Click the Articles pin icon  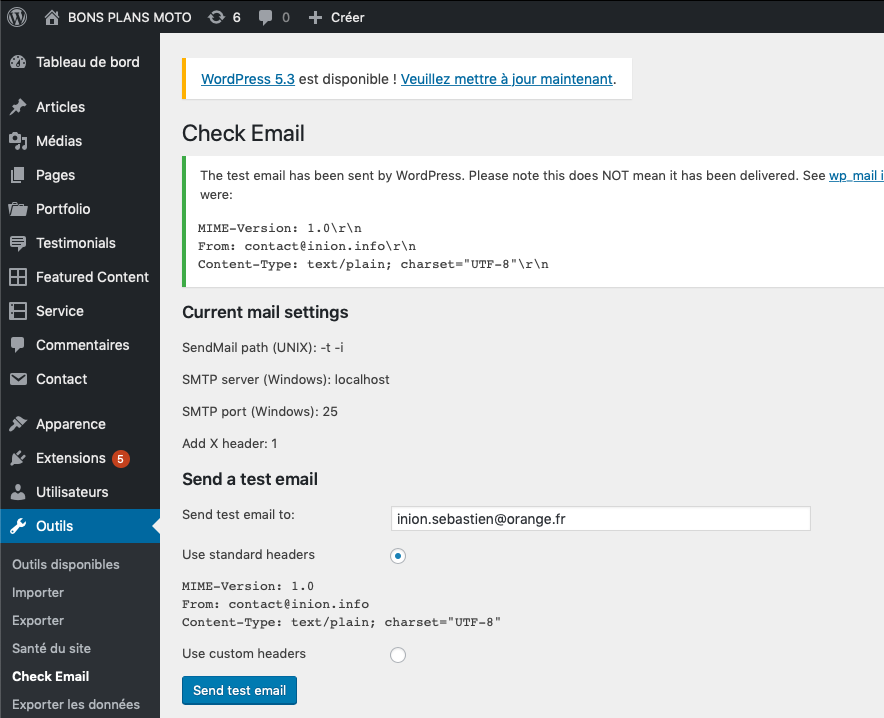(x=18, y=107)
